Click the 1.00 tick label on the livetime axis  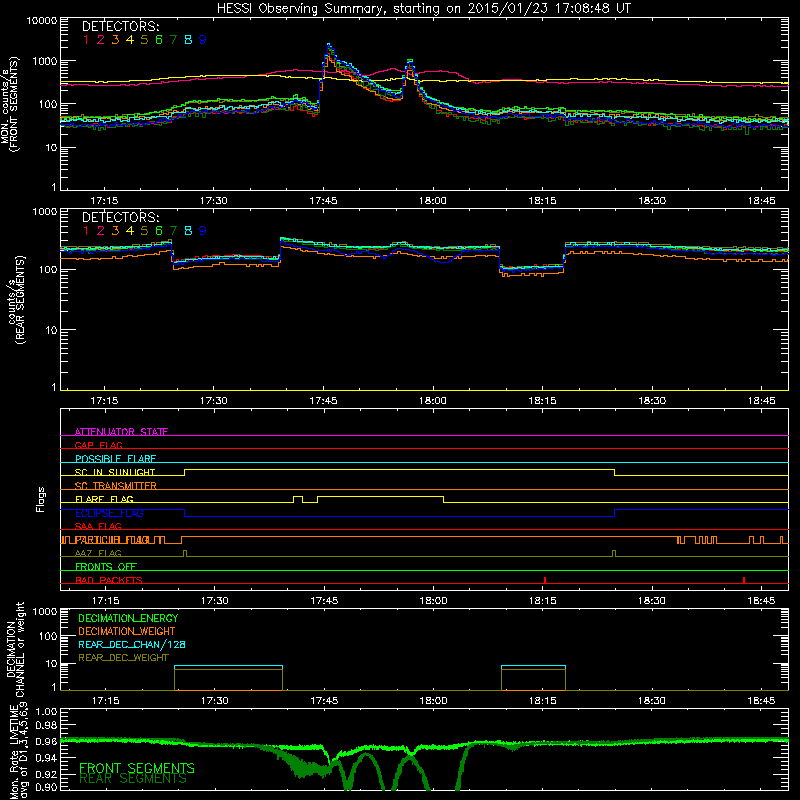[46, 711]
